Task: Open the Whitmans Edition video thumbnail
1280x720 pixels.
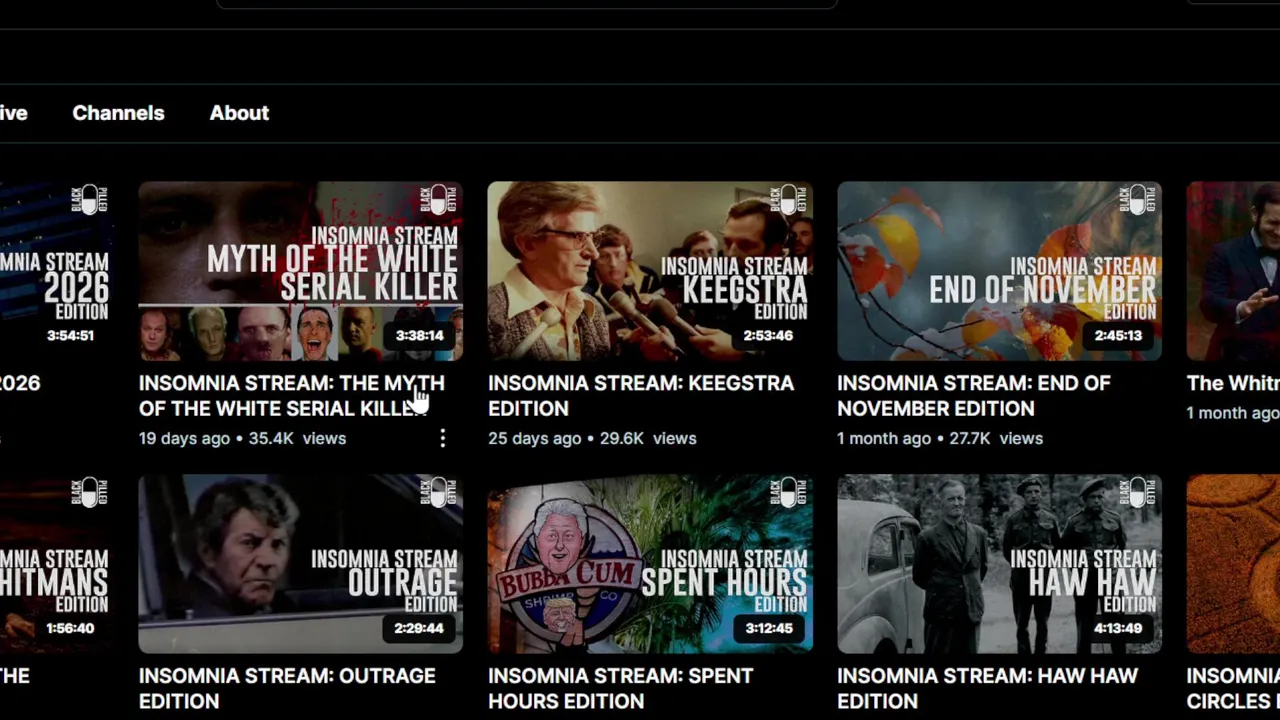Action: 56,564
